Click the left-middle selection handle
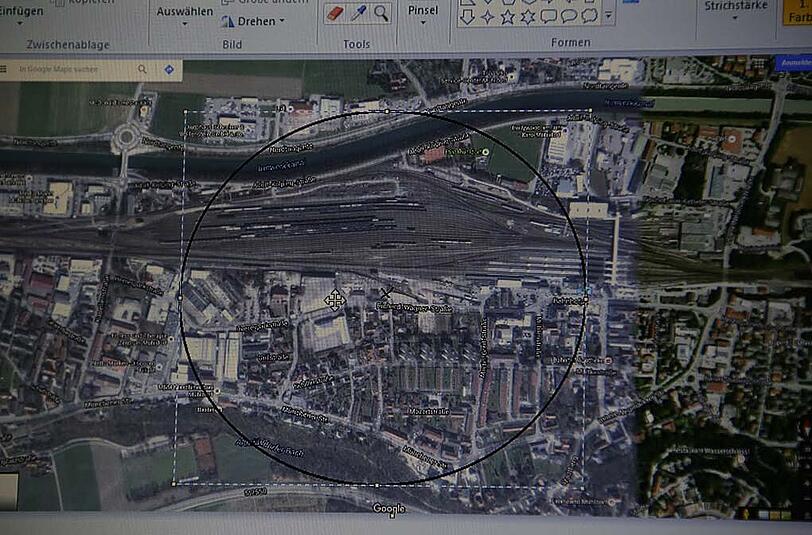The image size is (812, 535). [180, 297]
